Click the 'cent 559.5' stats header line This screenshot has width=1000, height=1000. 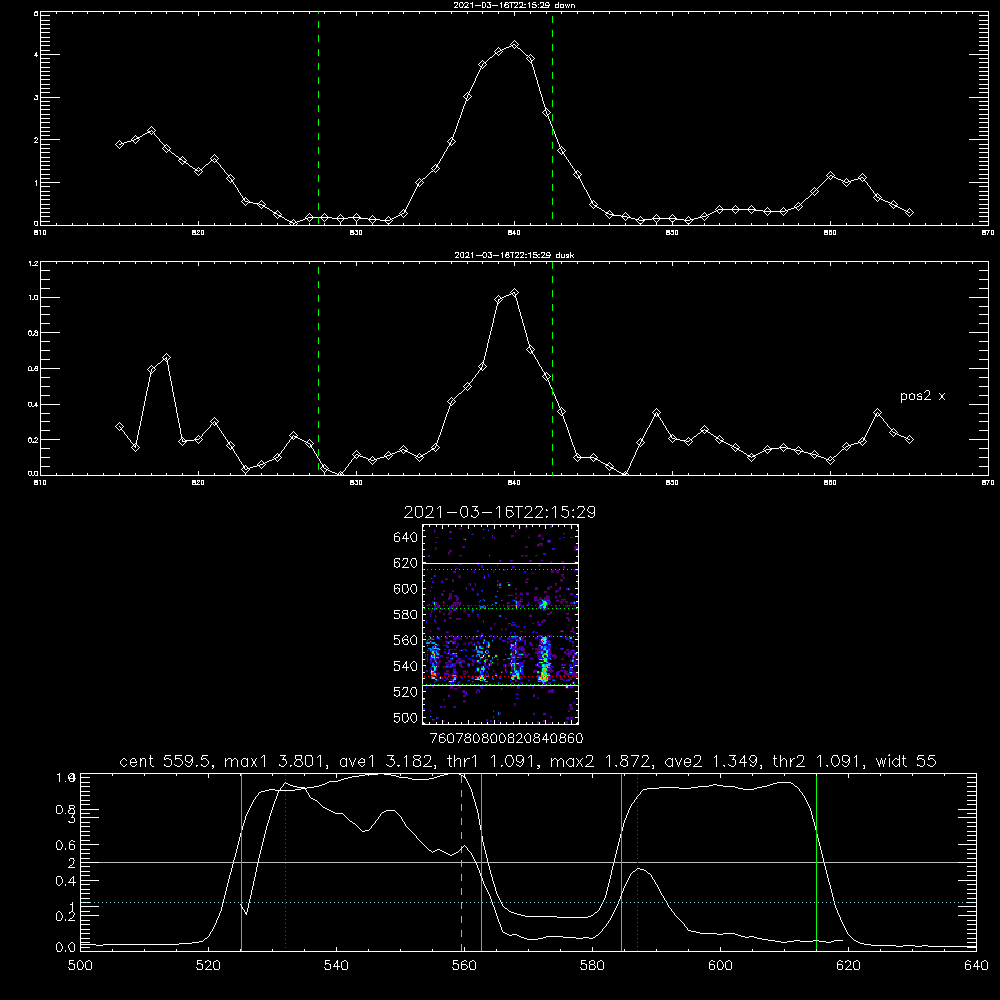pos(527,761)
